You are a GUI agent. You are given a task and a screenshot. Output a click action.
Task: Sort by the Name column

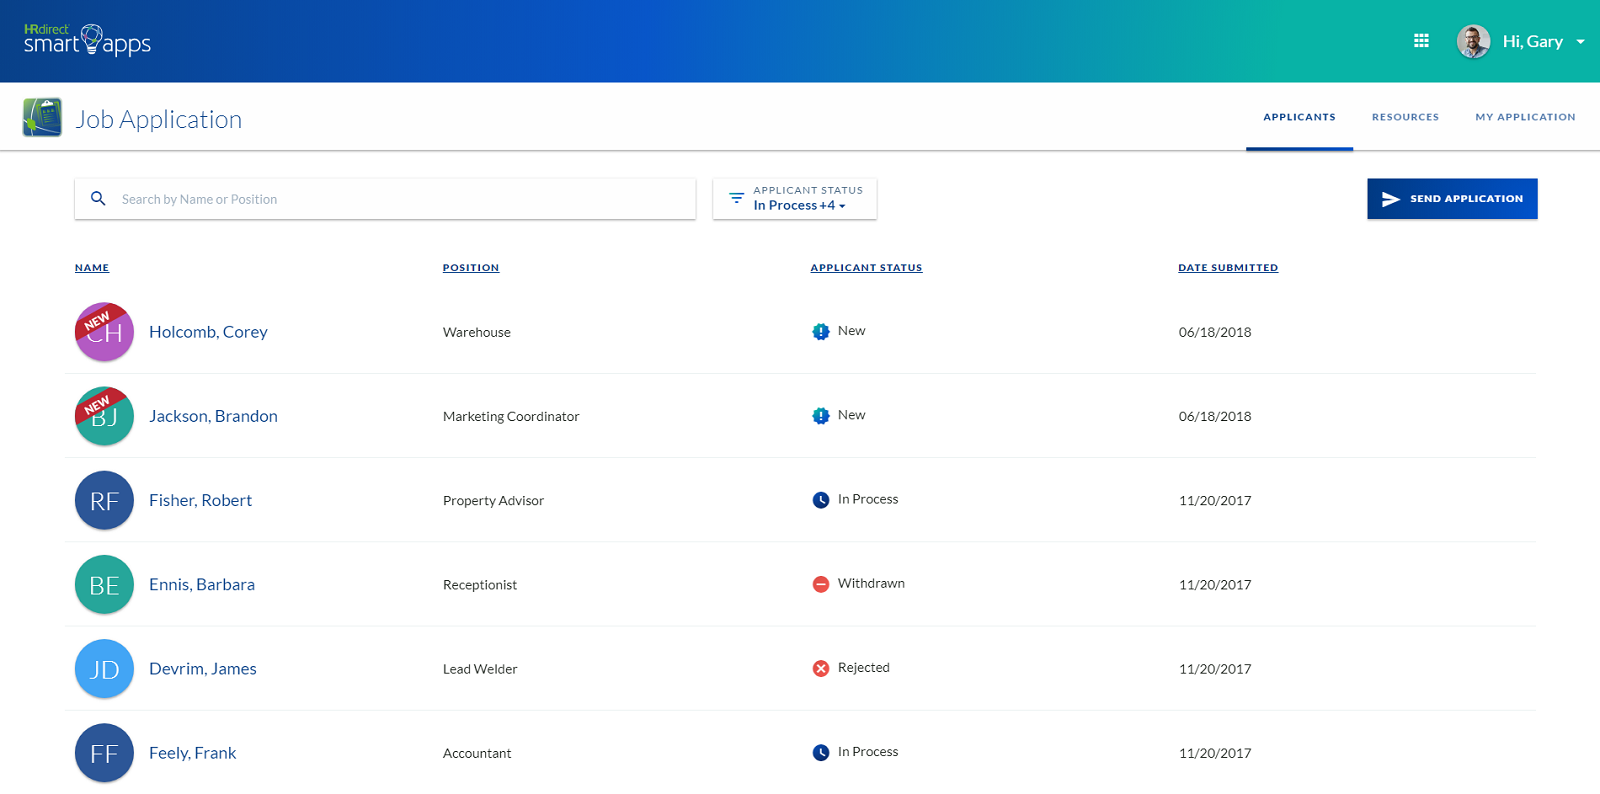coord(92,268)
